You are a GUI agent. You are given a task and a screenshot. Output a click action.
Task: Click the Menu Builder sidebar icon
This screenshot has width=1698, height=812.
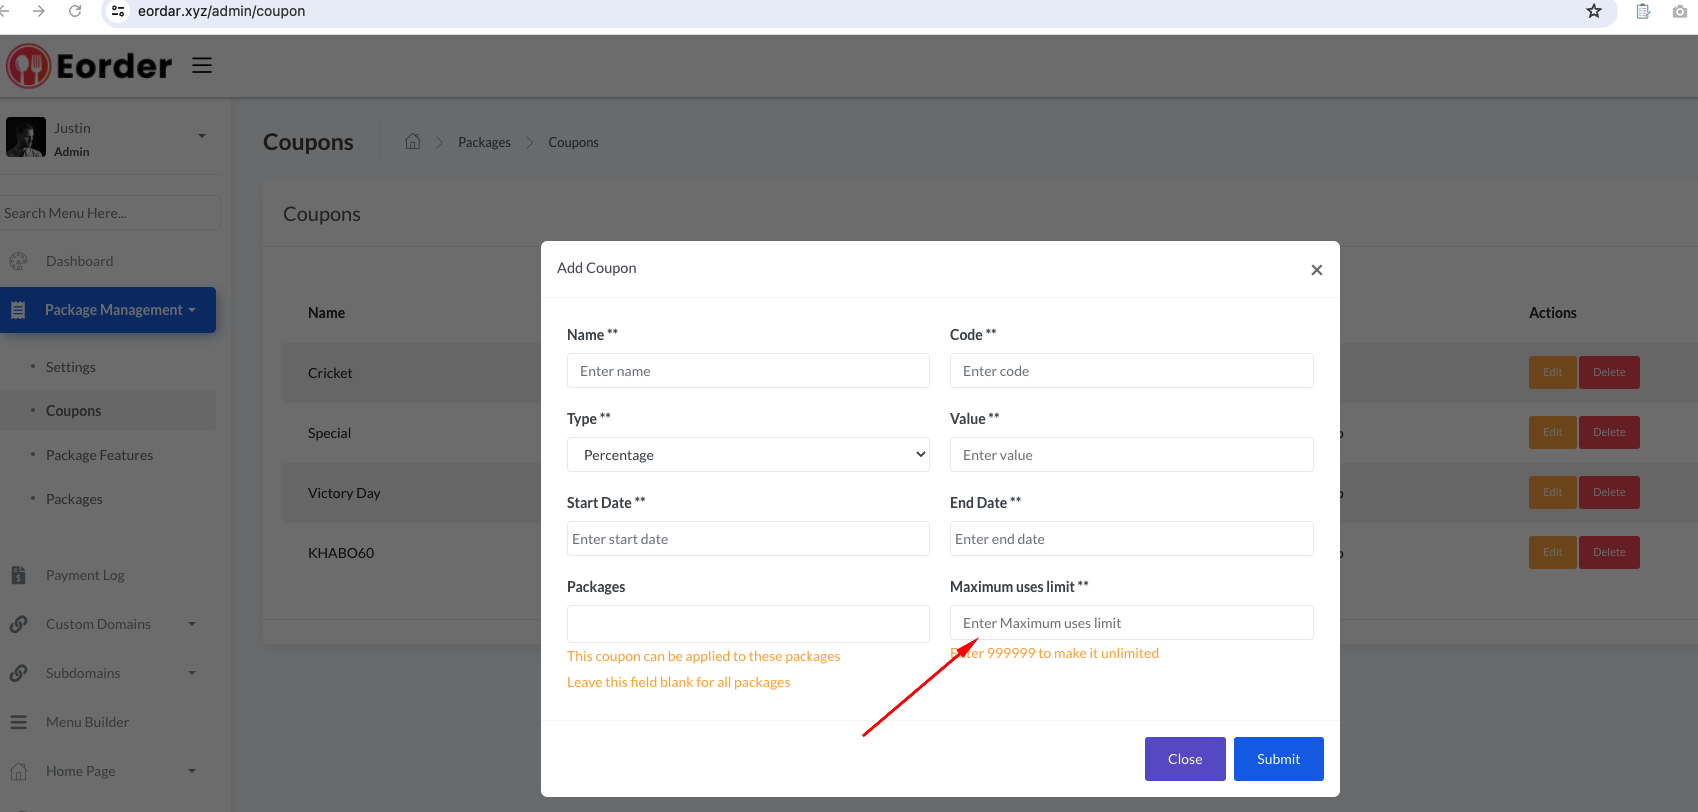click(18, 722)
